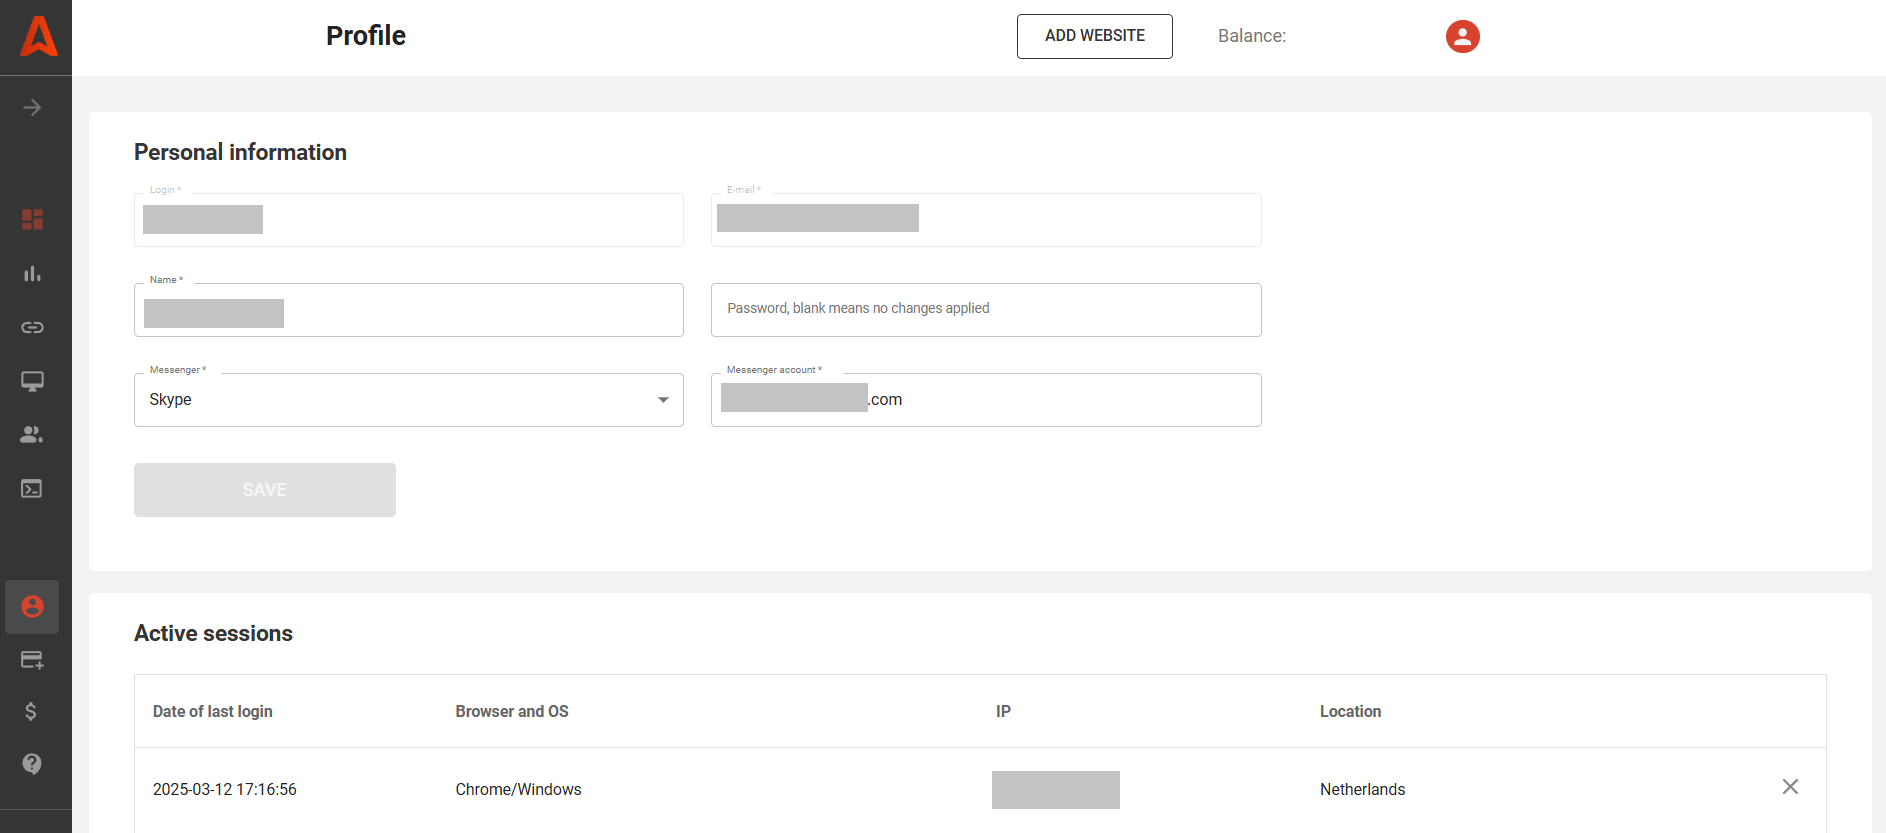Open the add payment card icon

[32, 660]
